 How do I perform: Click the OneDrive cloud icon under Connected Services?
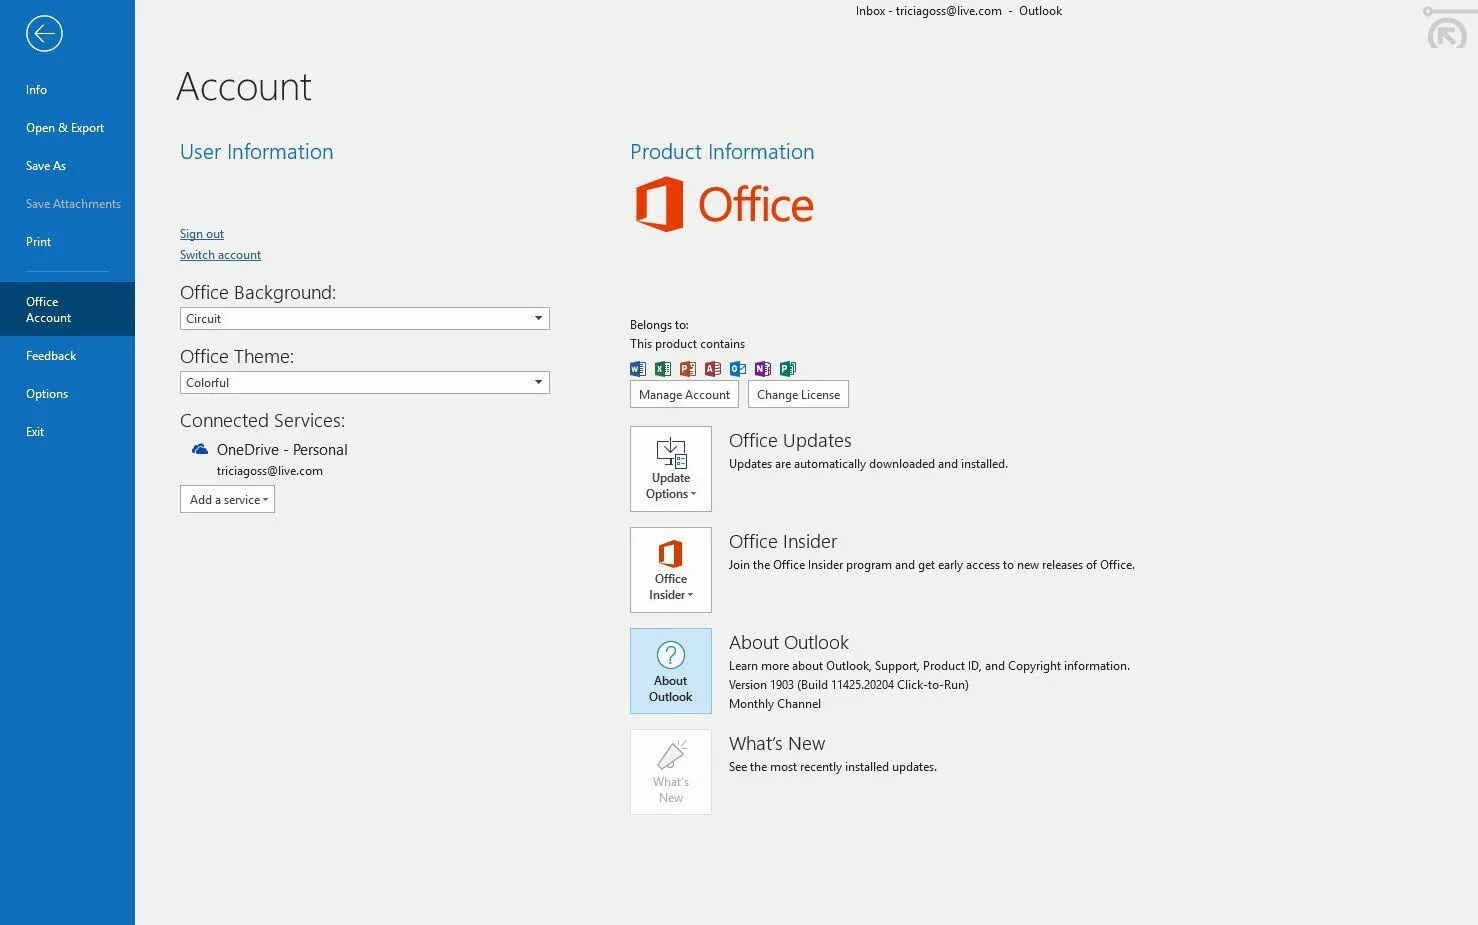coord(200,450)
